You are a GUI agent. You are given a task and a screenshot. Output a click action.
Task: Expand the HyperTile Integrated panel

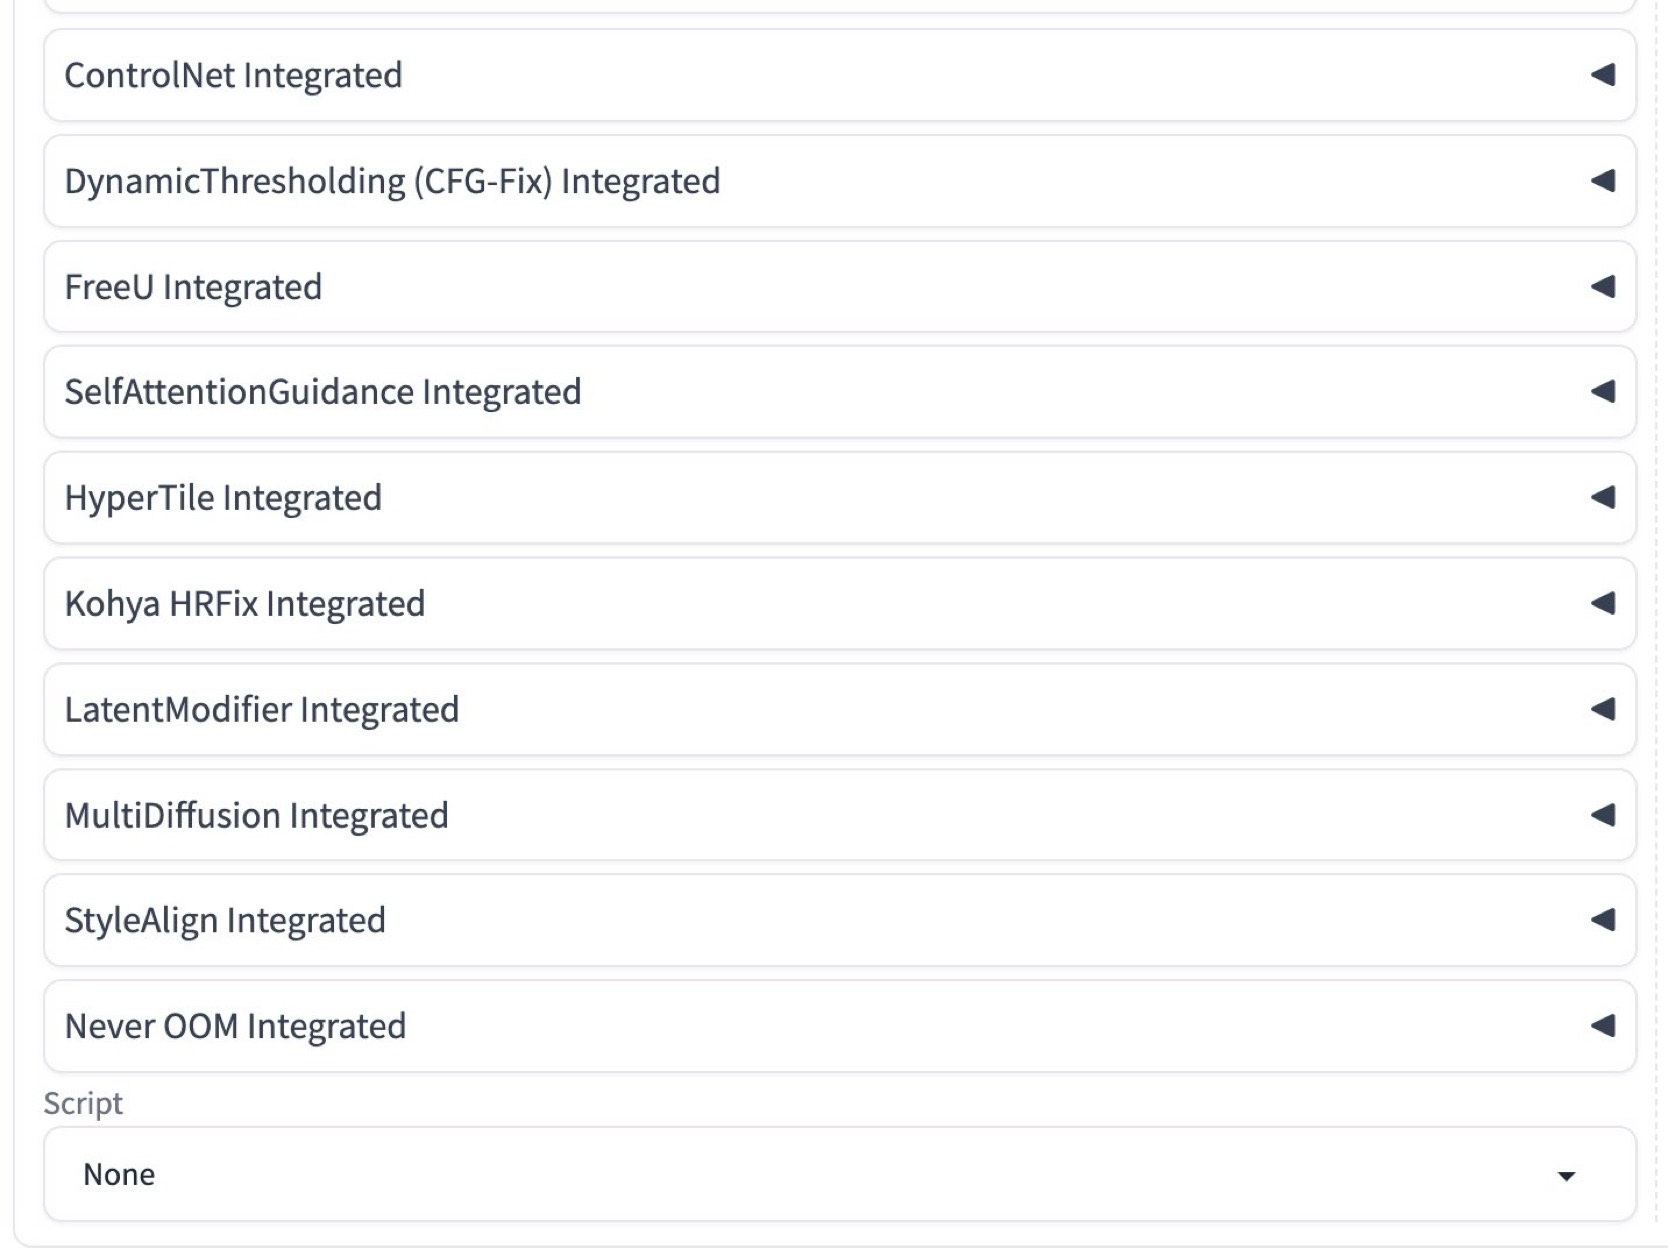coord(223,498)
